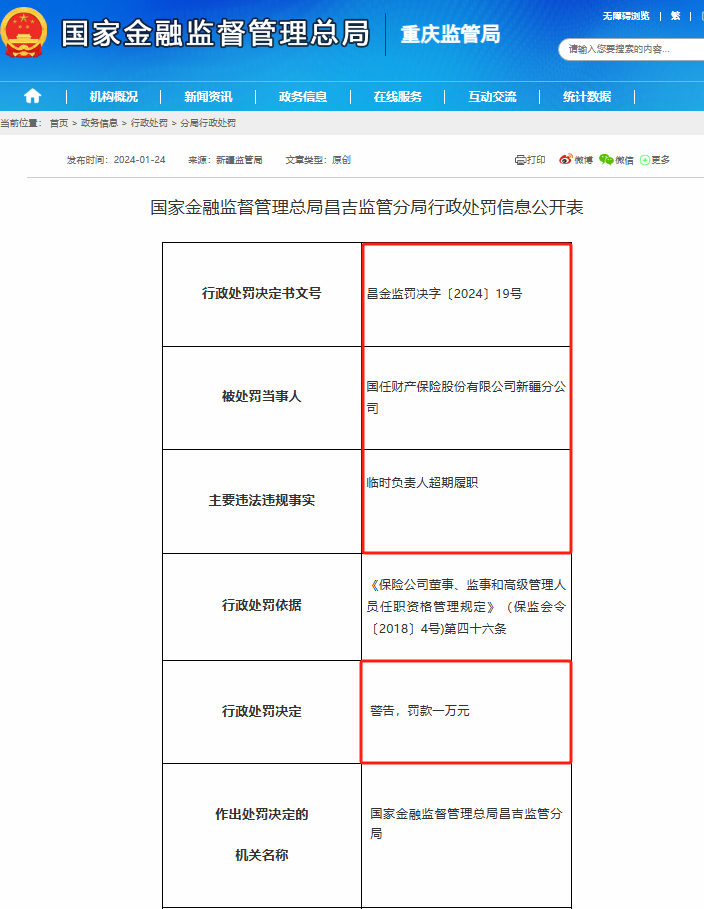Open the 在线服务 menu
704x909 pixels.
397,97
